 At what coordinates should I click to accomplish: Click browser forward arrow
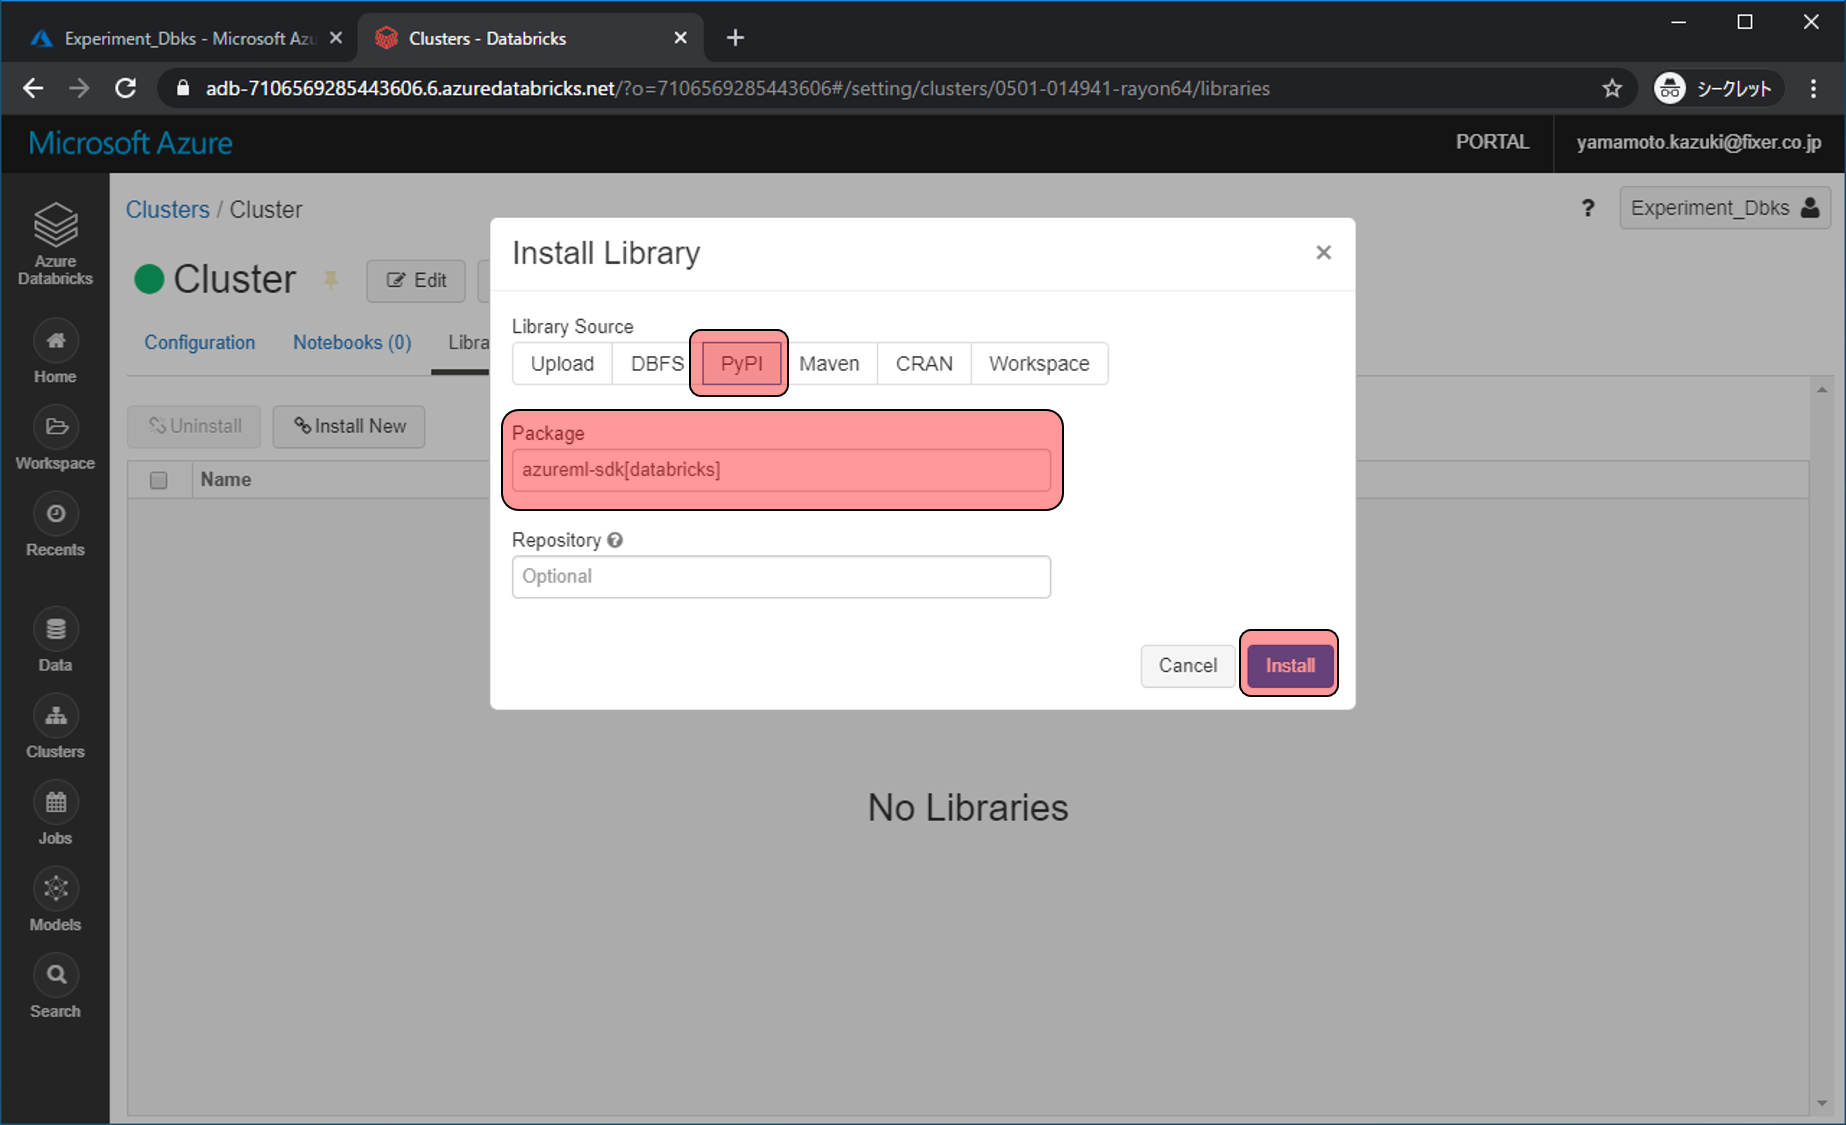click(x=79, y=88)
